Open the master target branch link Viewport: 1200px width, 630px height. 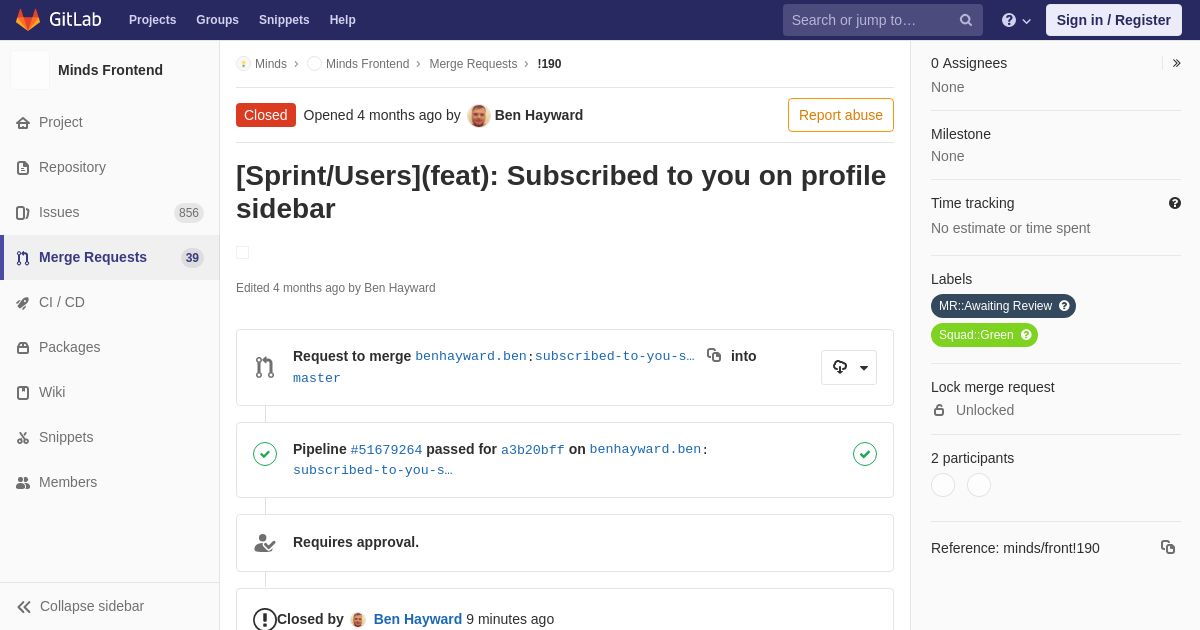[x=317, y=378]
